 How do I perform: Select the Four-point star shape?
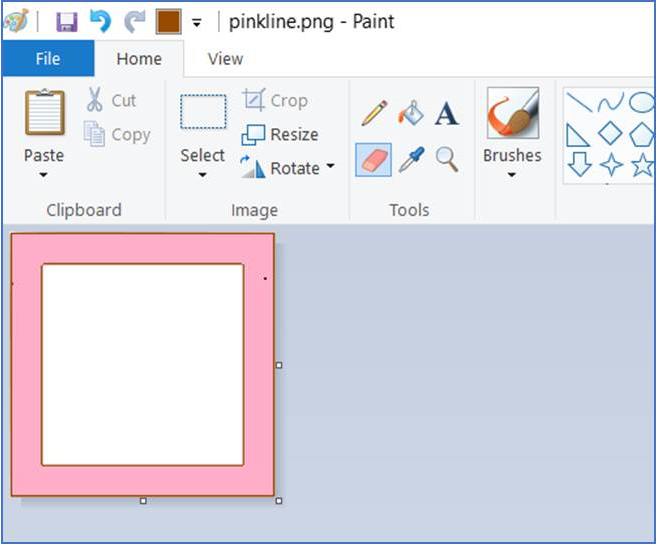click(x=611, y=165)
